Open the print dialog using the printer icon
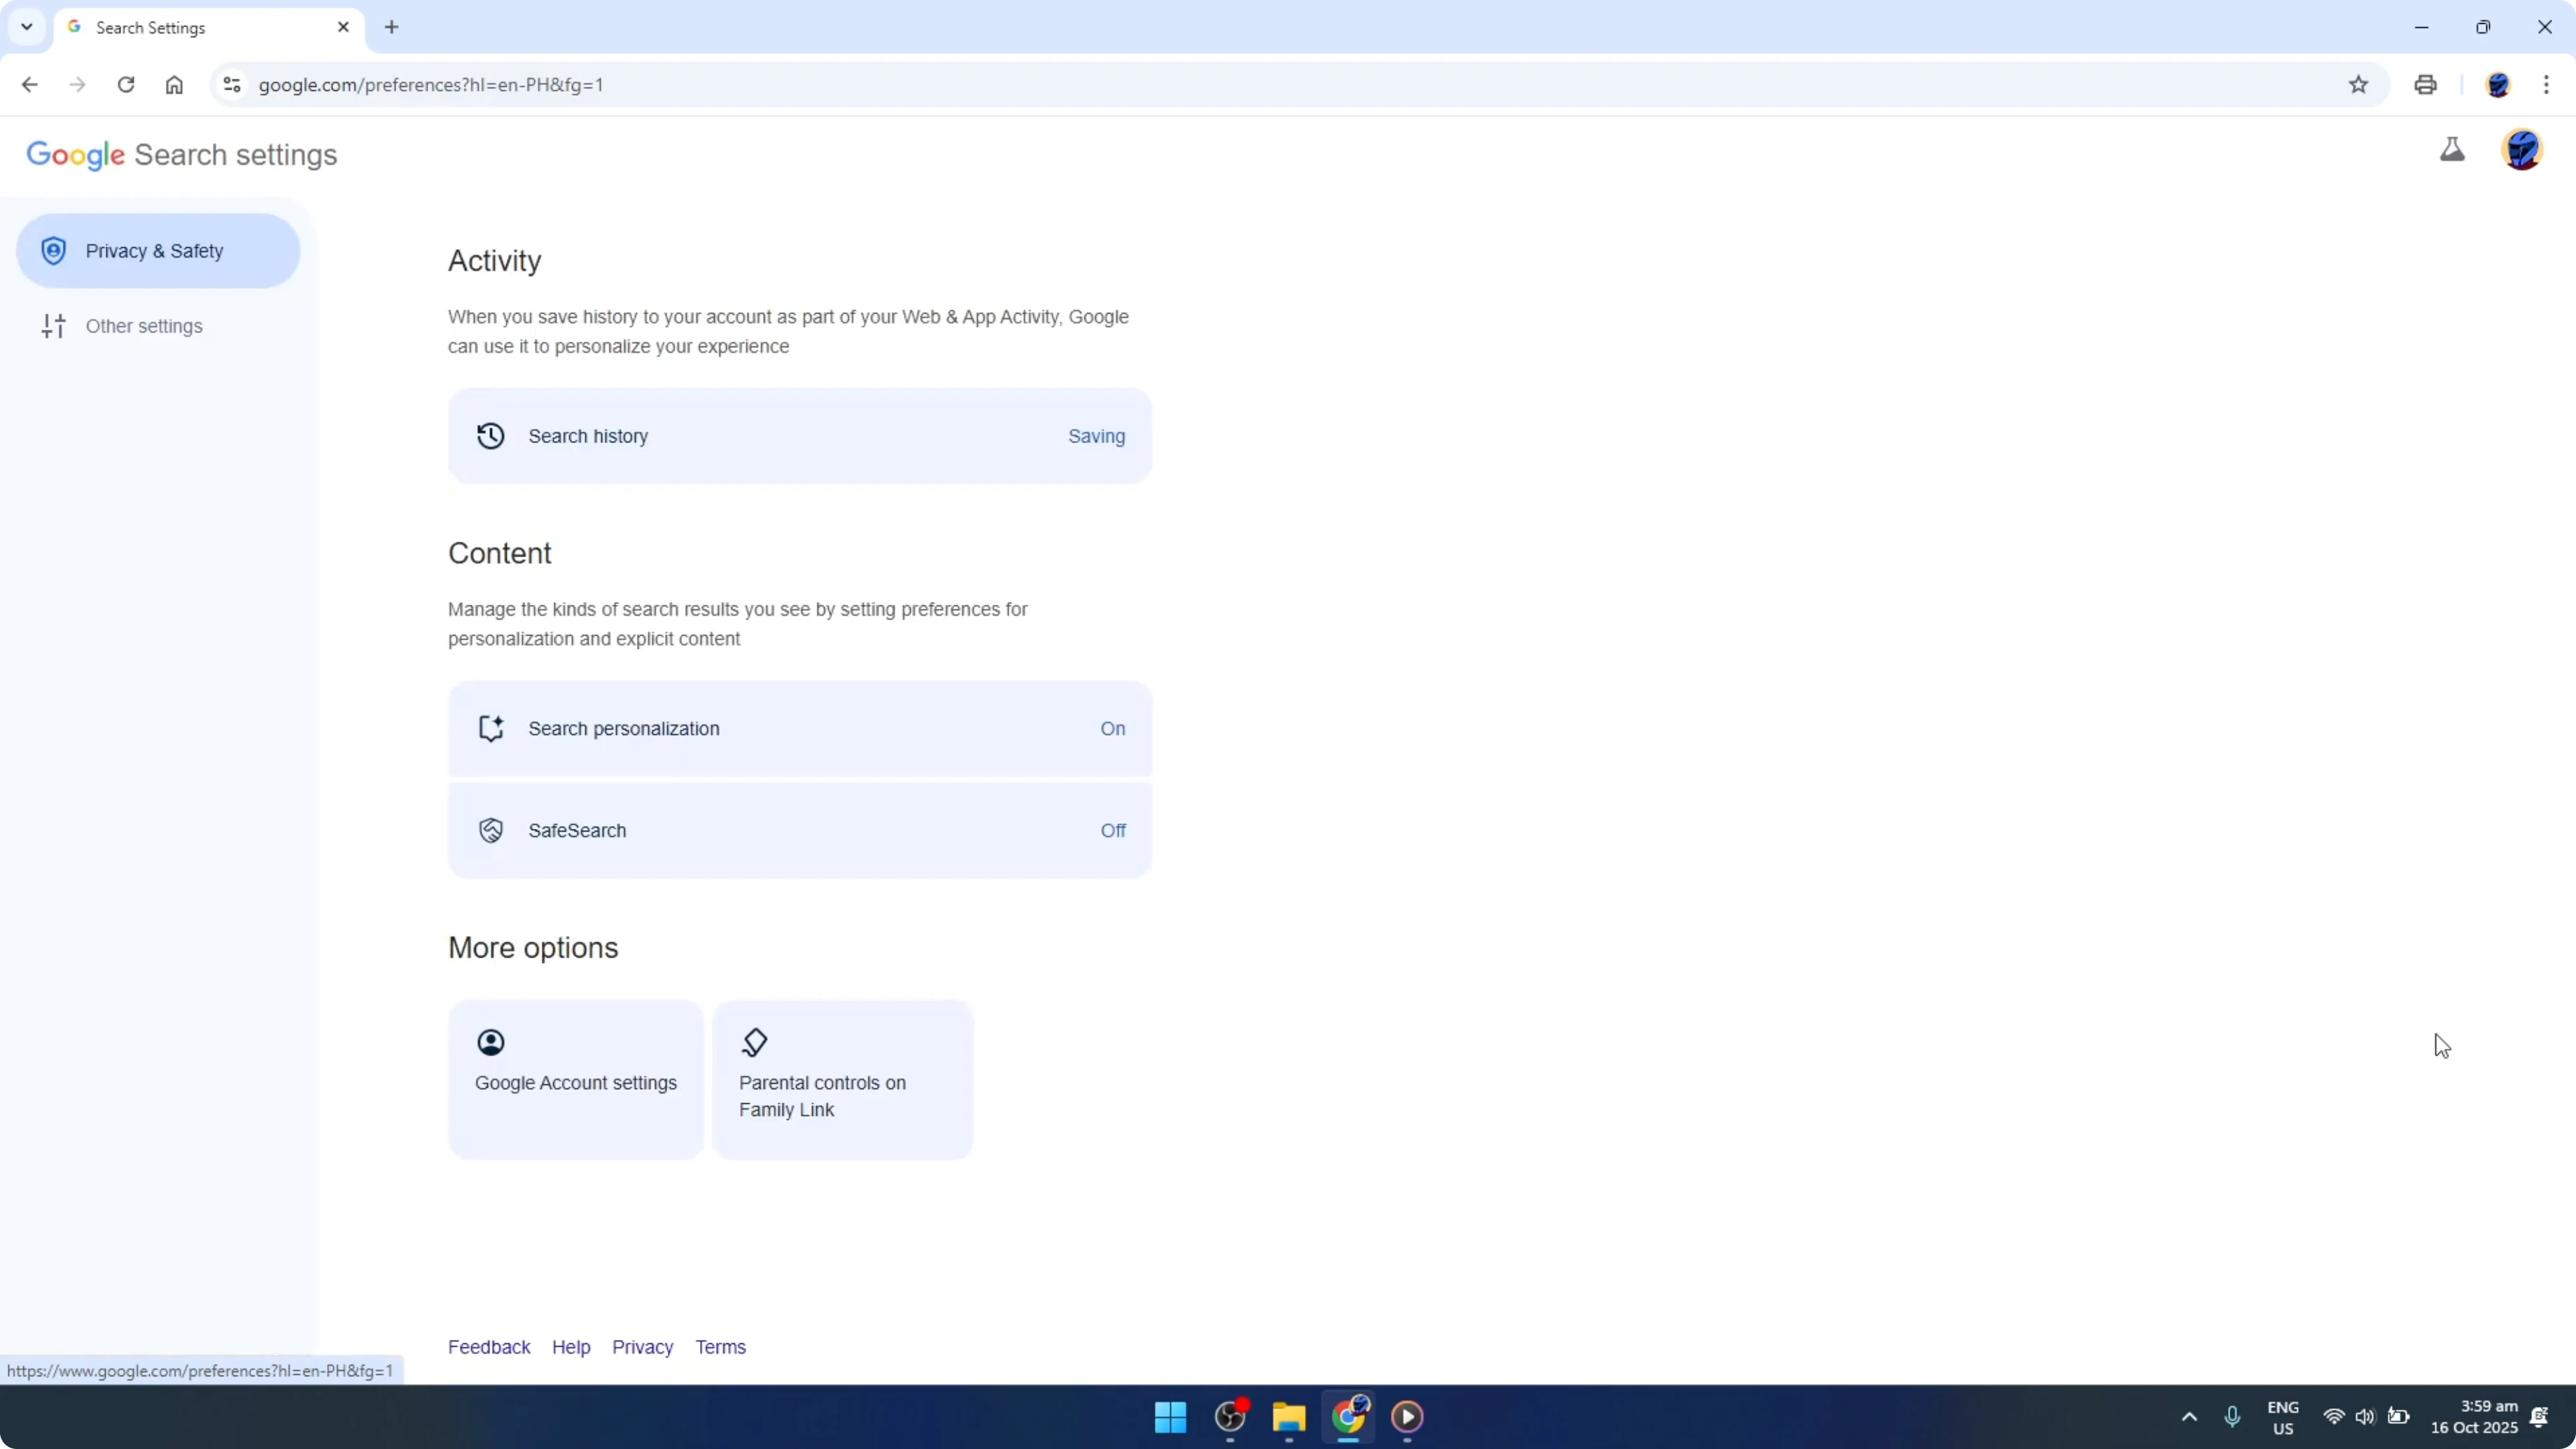2576x1449 pixels. coord(2425,85)
